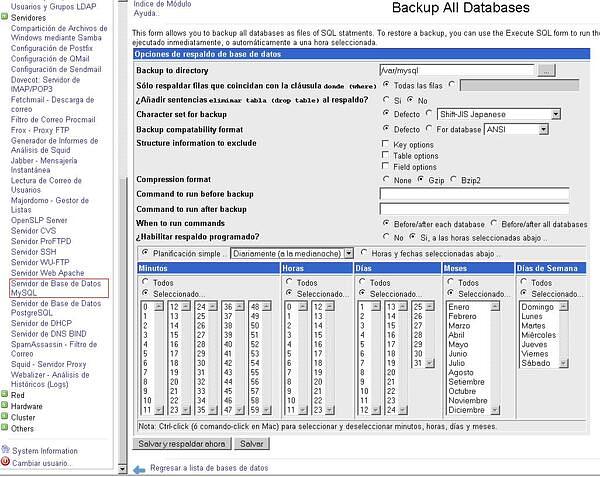Click Regresar a lista de bases de datos

pos(208,468)
